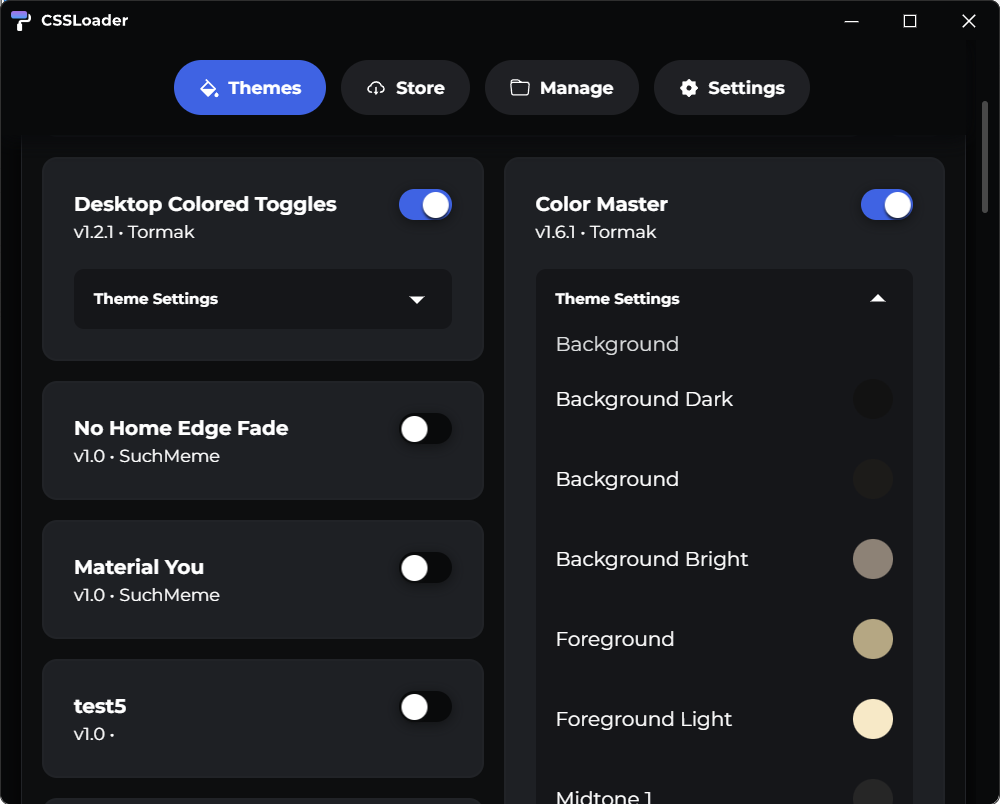Click the 'Desktop Colored Toggles' title
The height and width of the screenshot is (805, 1000).
click(x=205, y=204)
